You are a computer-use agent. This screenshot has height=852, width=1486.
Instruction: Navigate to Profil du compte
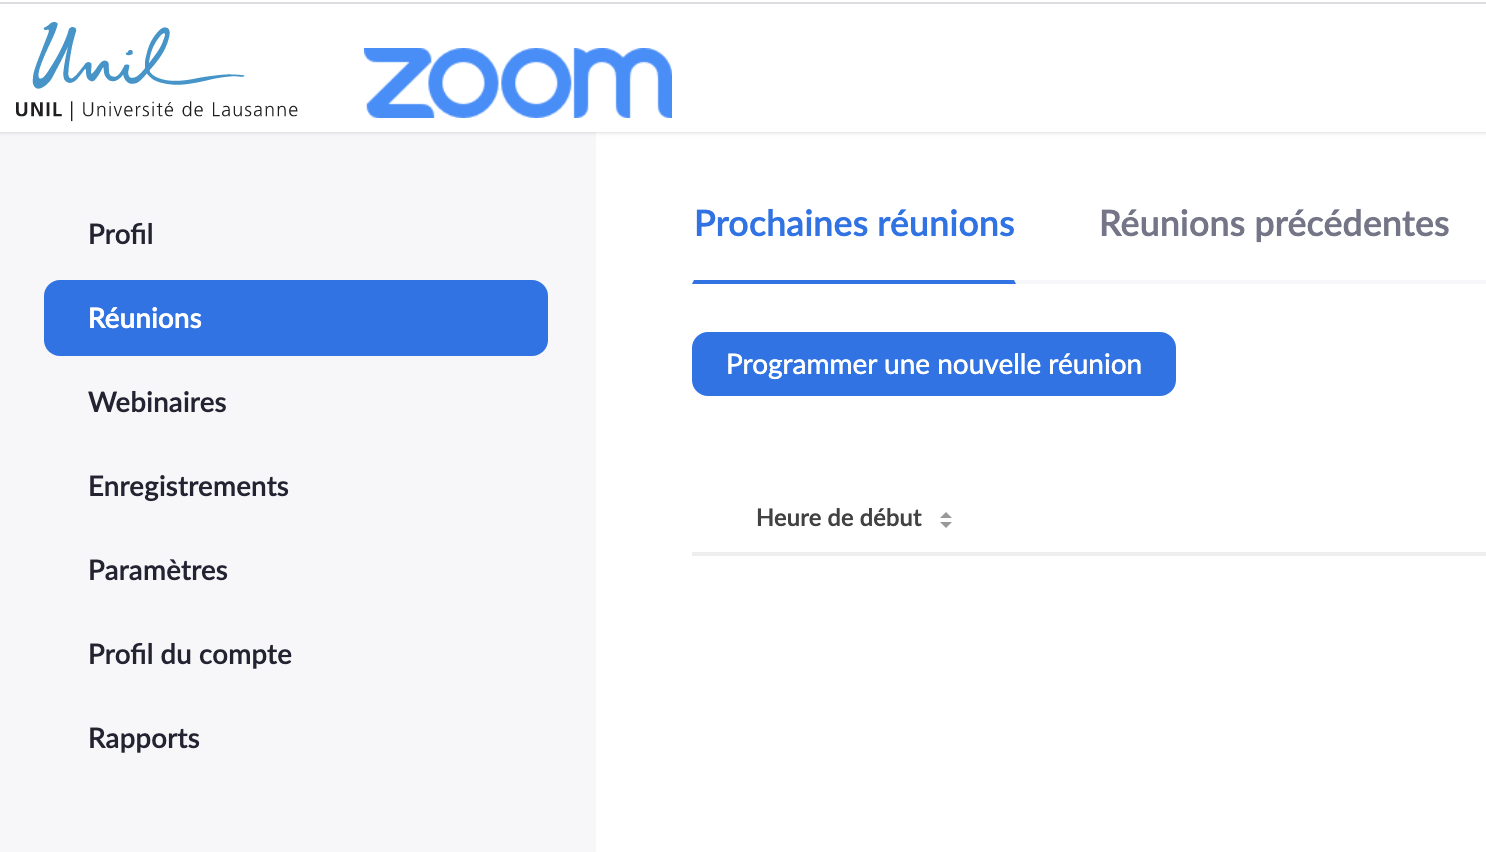click(190, 654)
